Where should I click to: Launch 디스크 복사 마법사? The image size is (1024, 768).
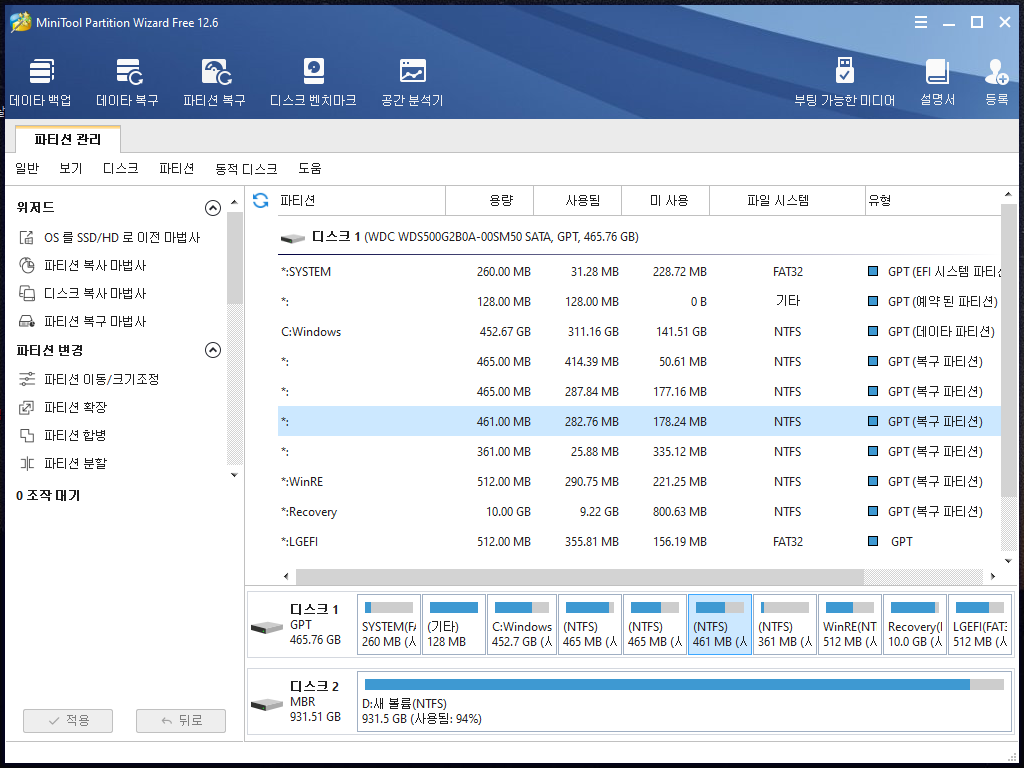pyautogui.click(x=83, y=294)
